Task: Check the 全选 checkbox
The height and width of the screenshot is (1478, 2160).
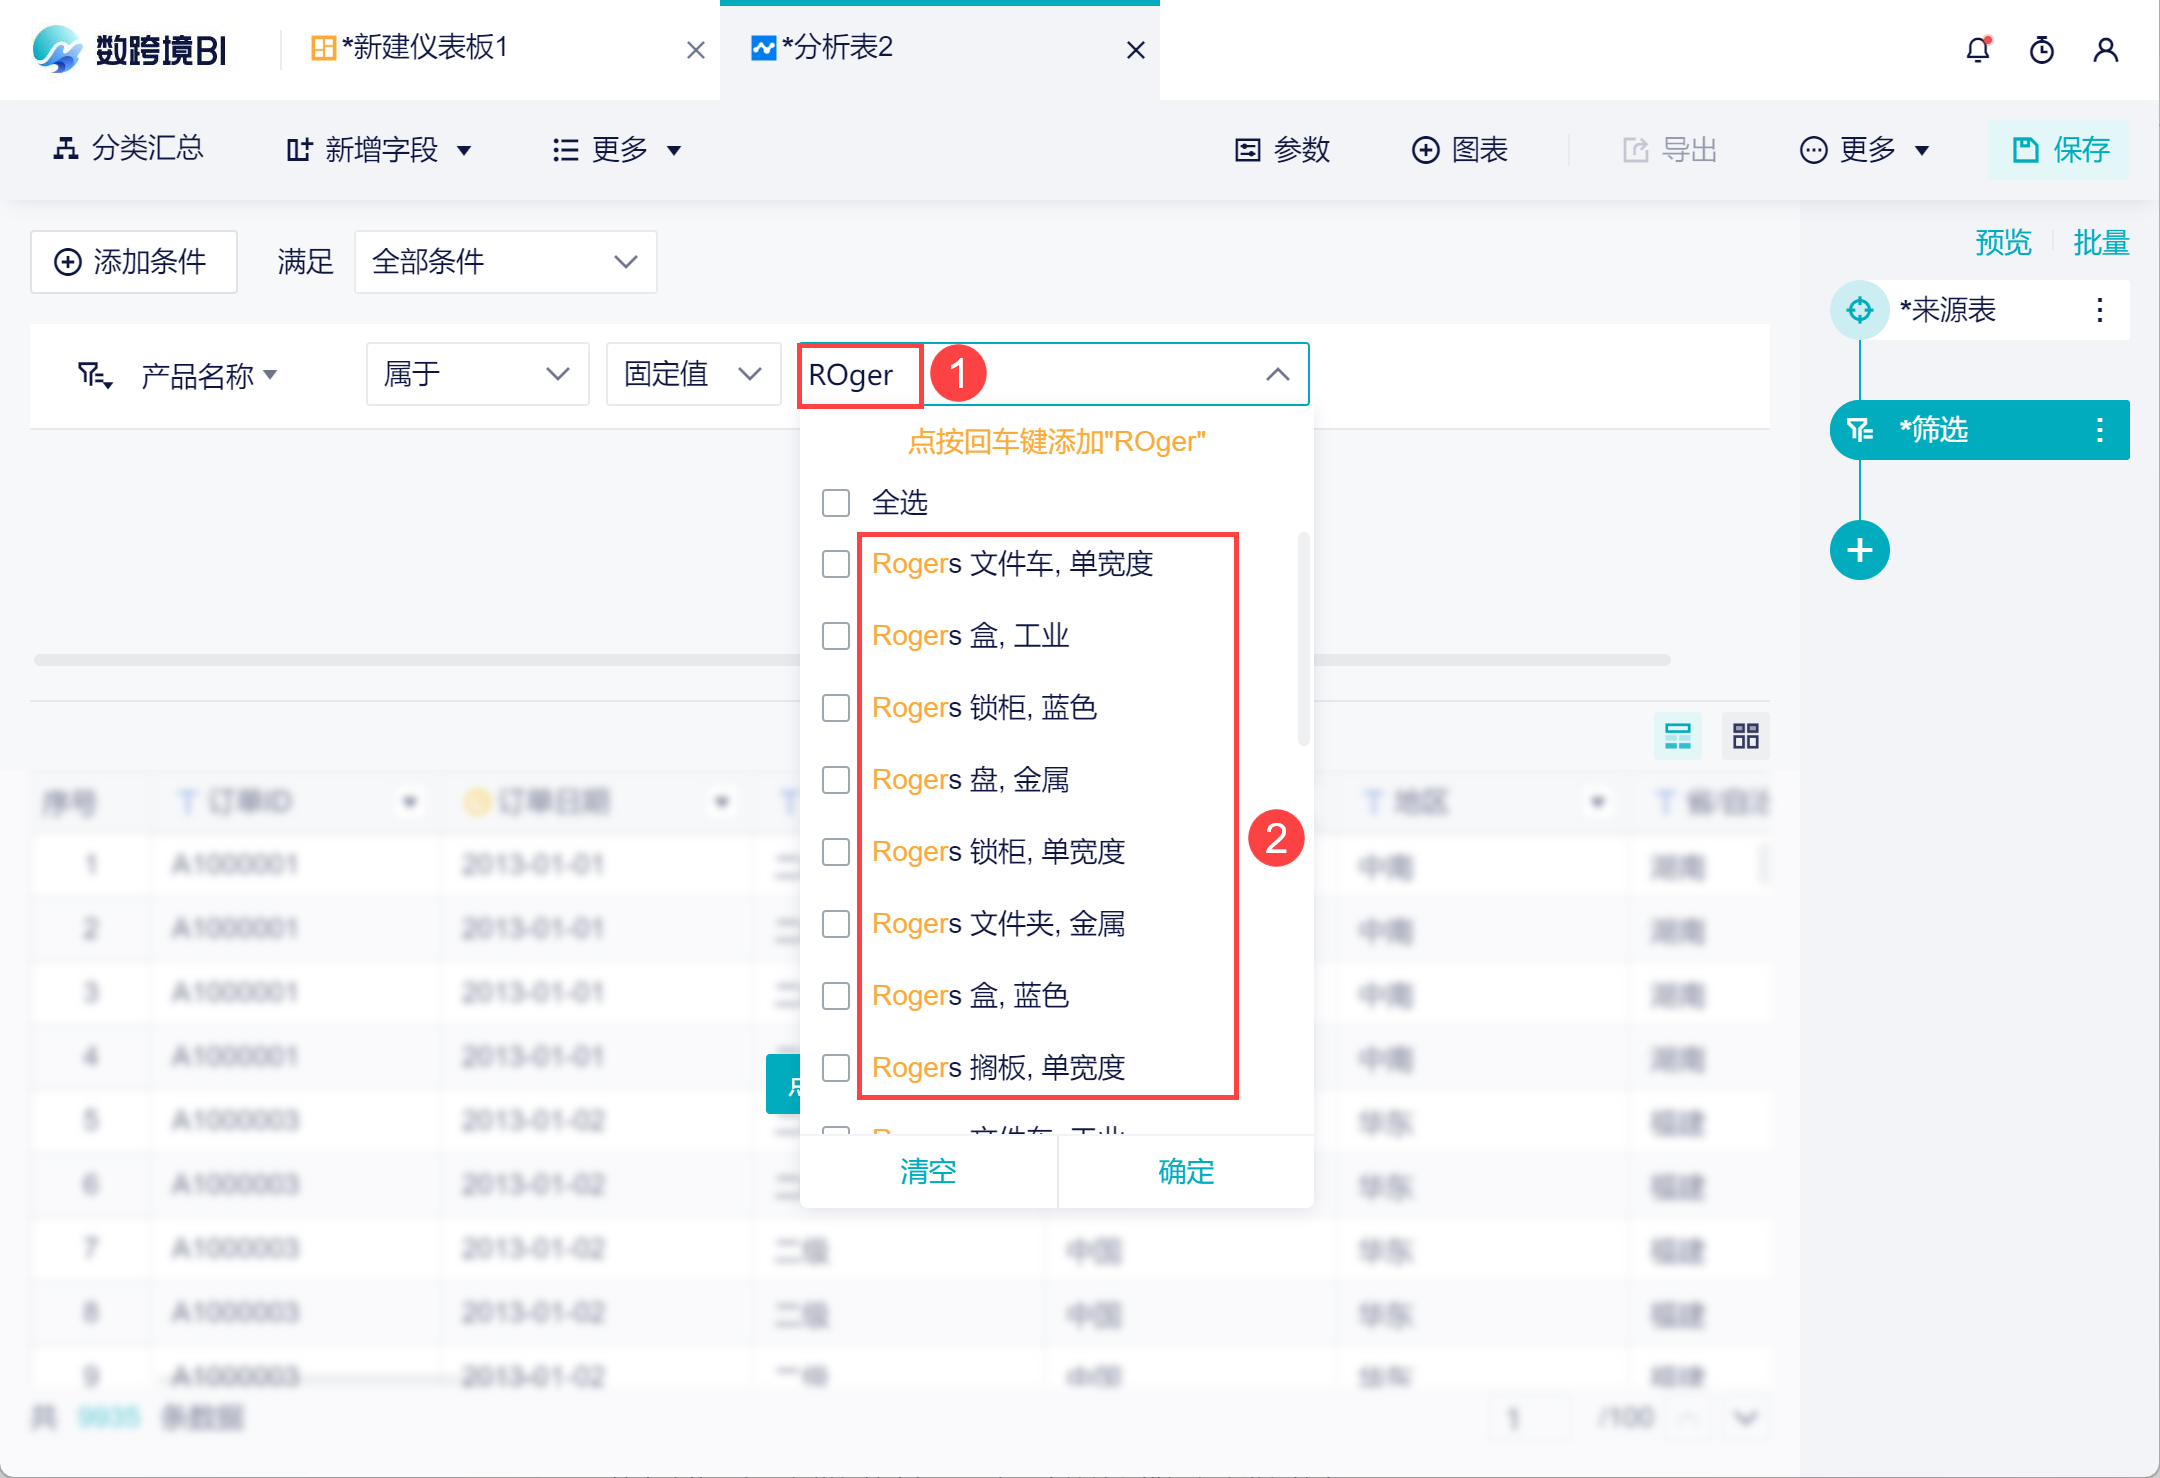Action: [836, 502]
